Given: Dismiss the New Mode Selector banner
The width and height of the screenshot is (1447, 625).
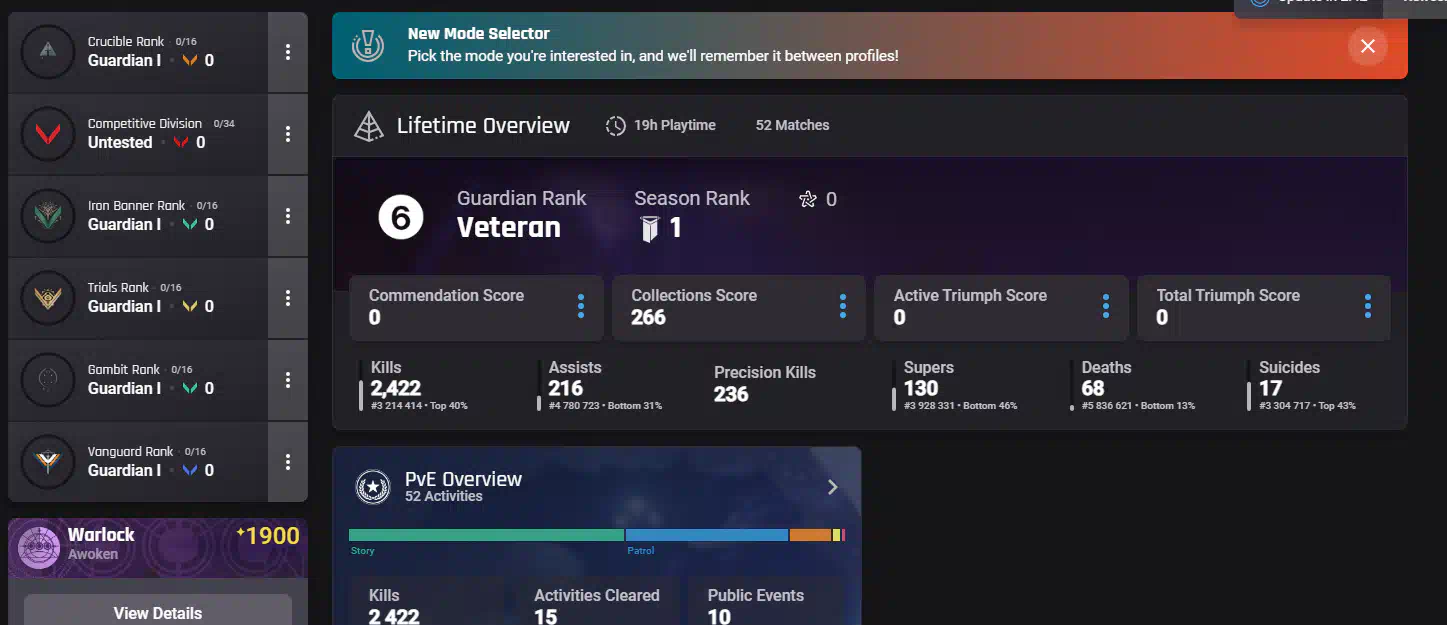Looking at the screenshot, I should pyautogui.click(x=1368, y=46).
